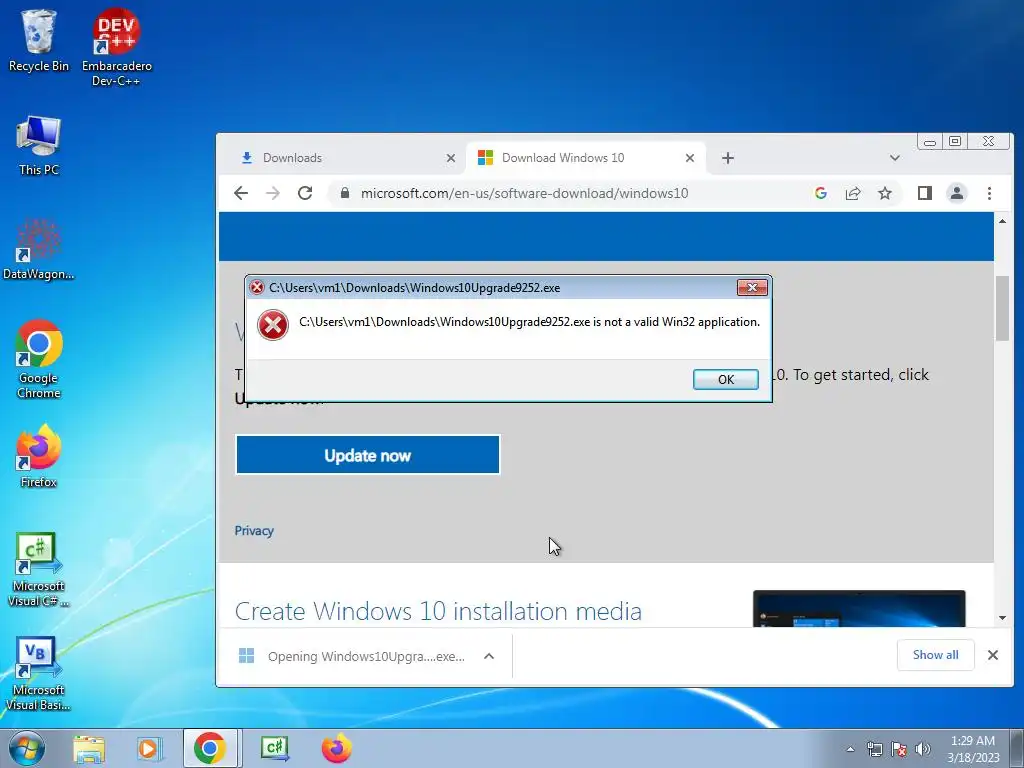
Task: Go back to previous page
Action: tap(241, 193)
